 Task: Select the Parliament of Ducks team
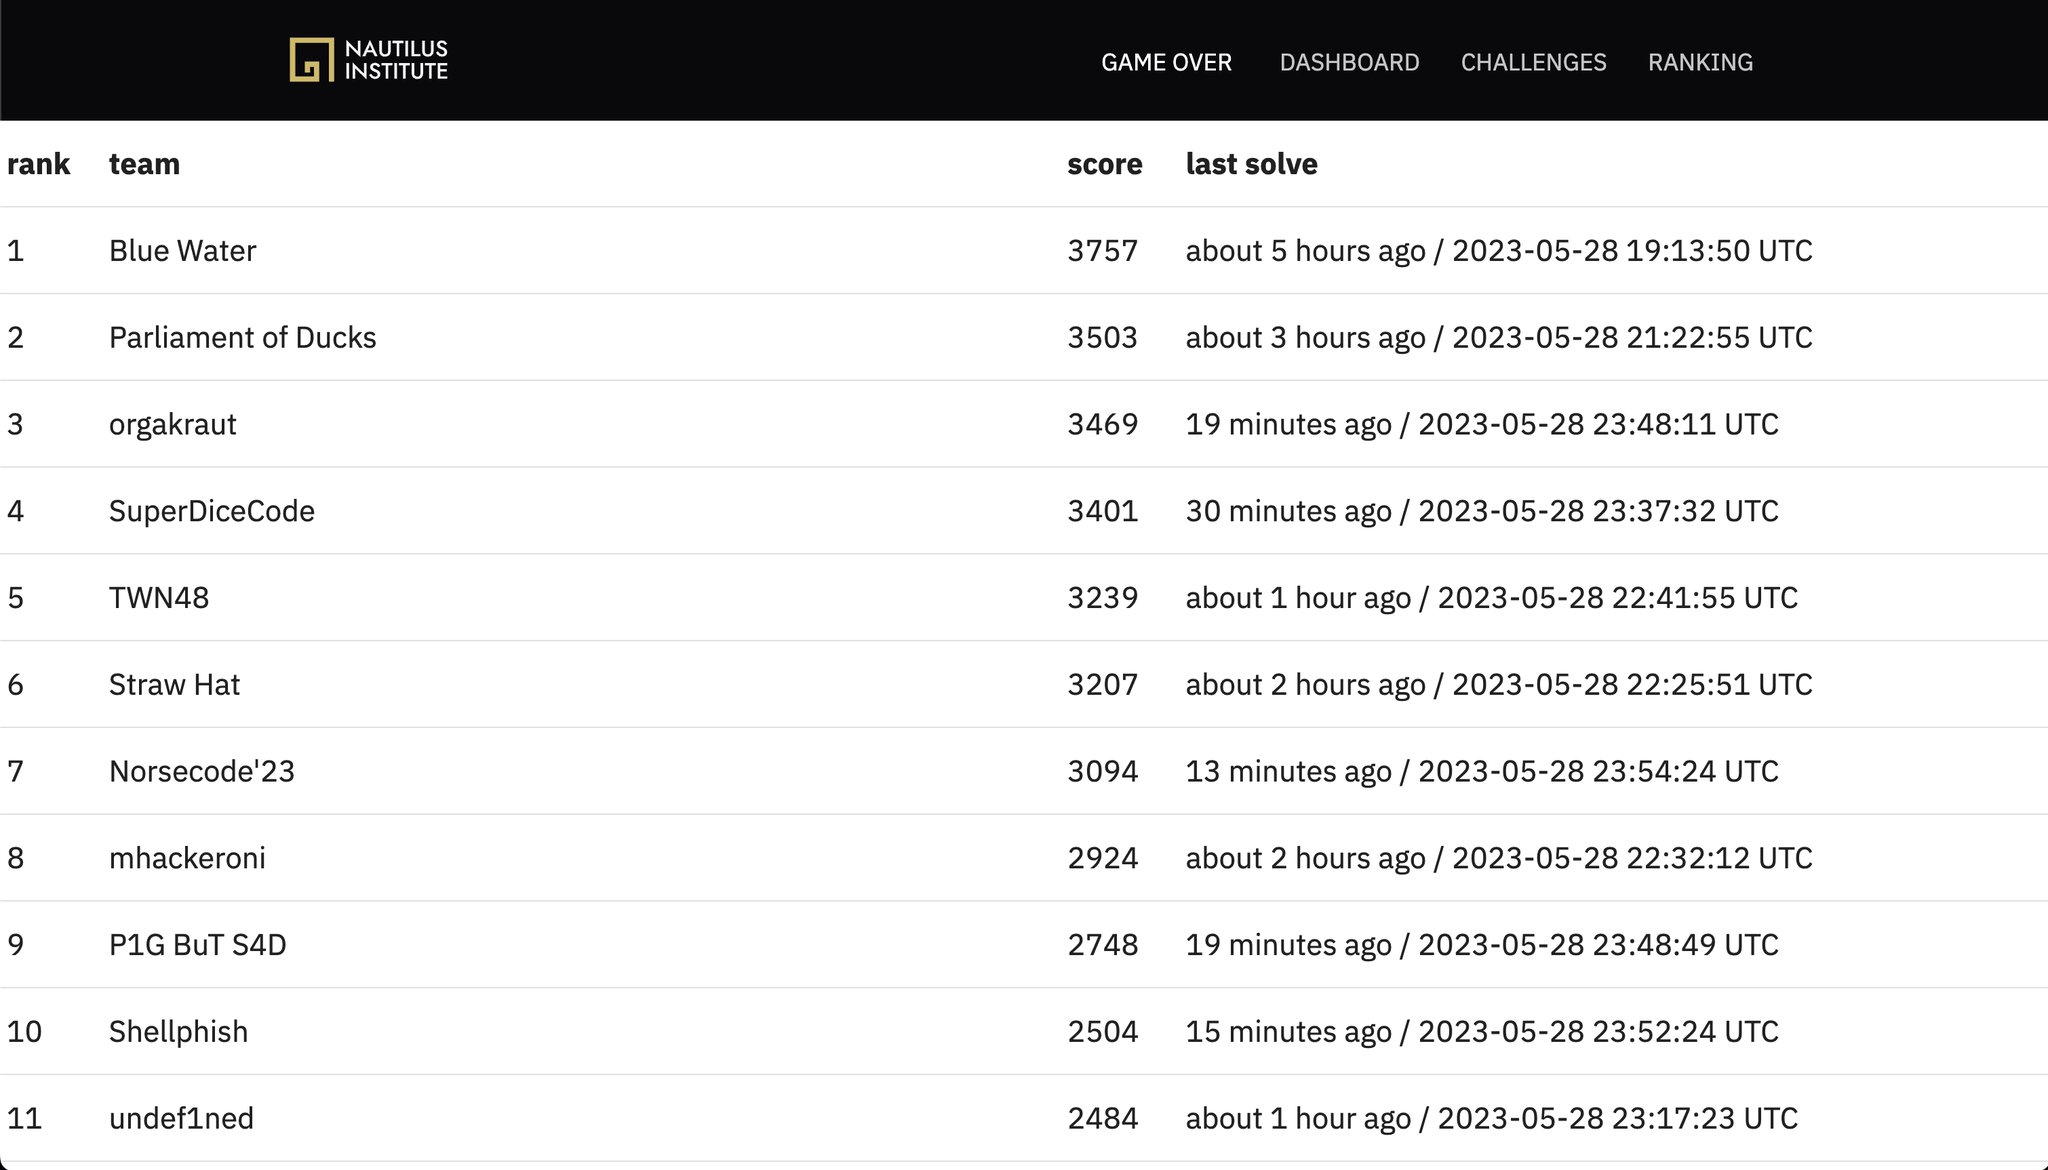pos(242,338)
